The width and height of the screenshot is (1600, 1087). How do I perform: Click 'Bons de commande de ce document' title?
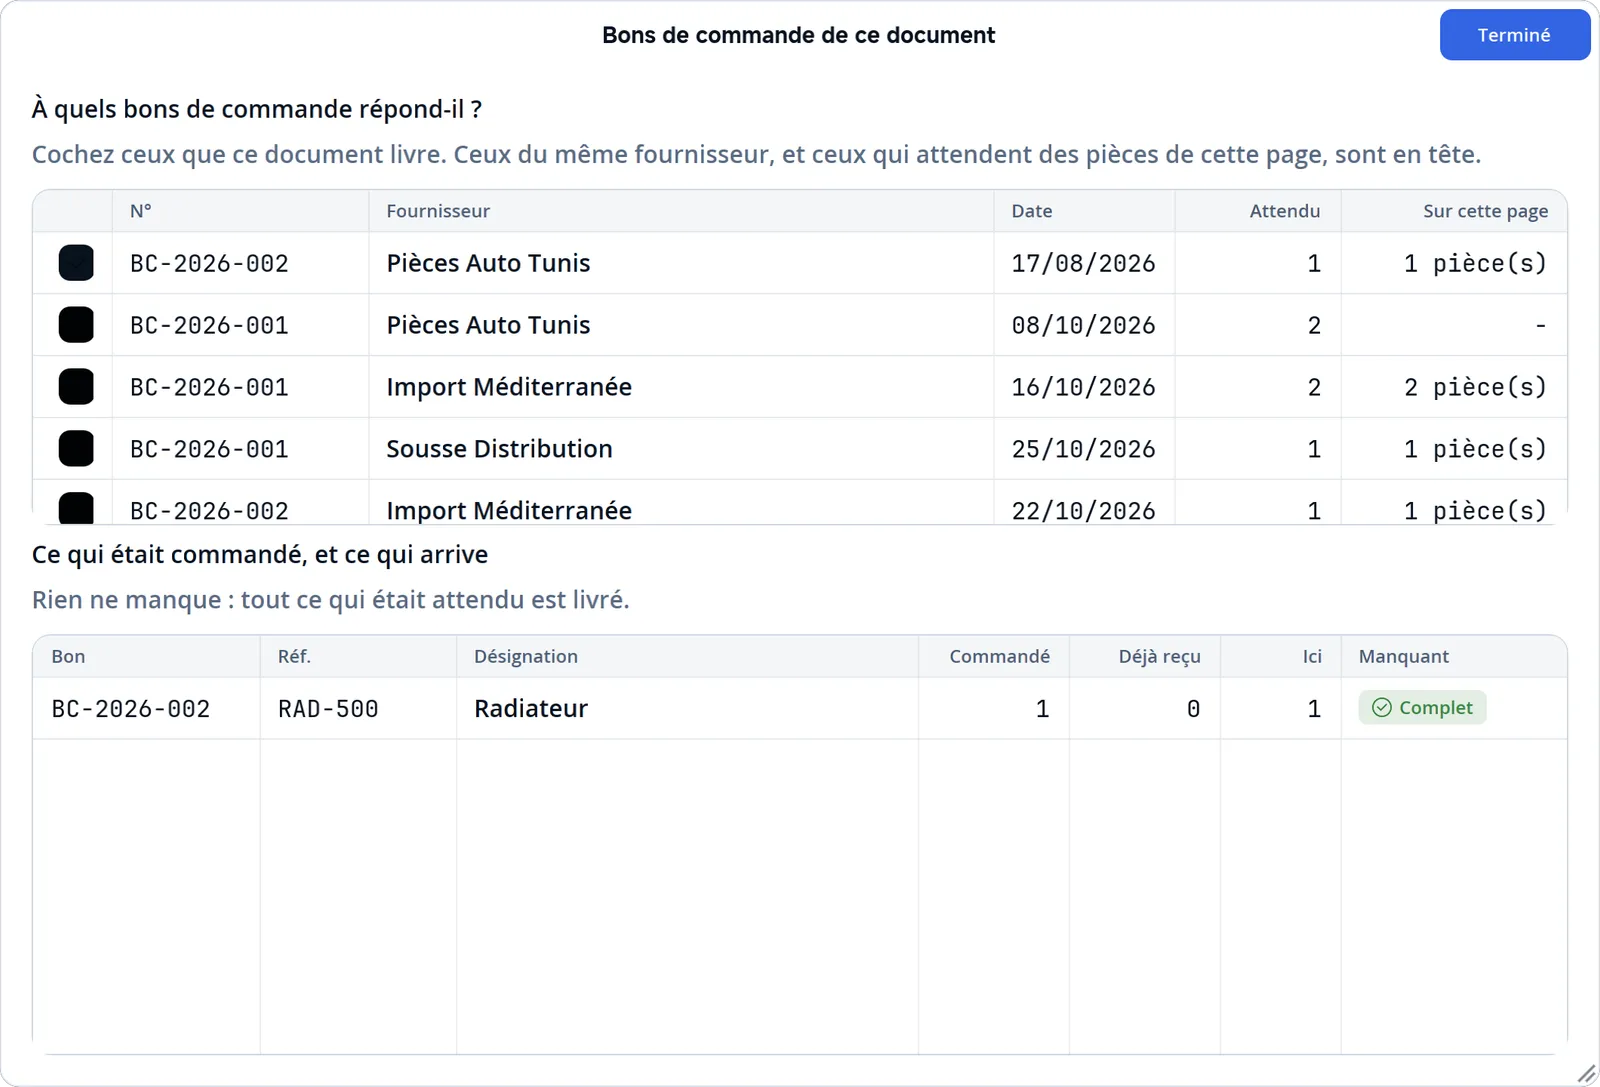click(798, 35)
